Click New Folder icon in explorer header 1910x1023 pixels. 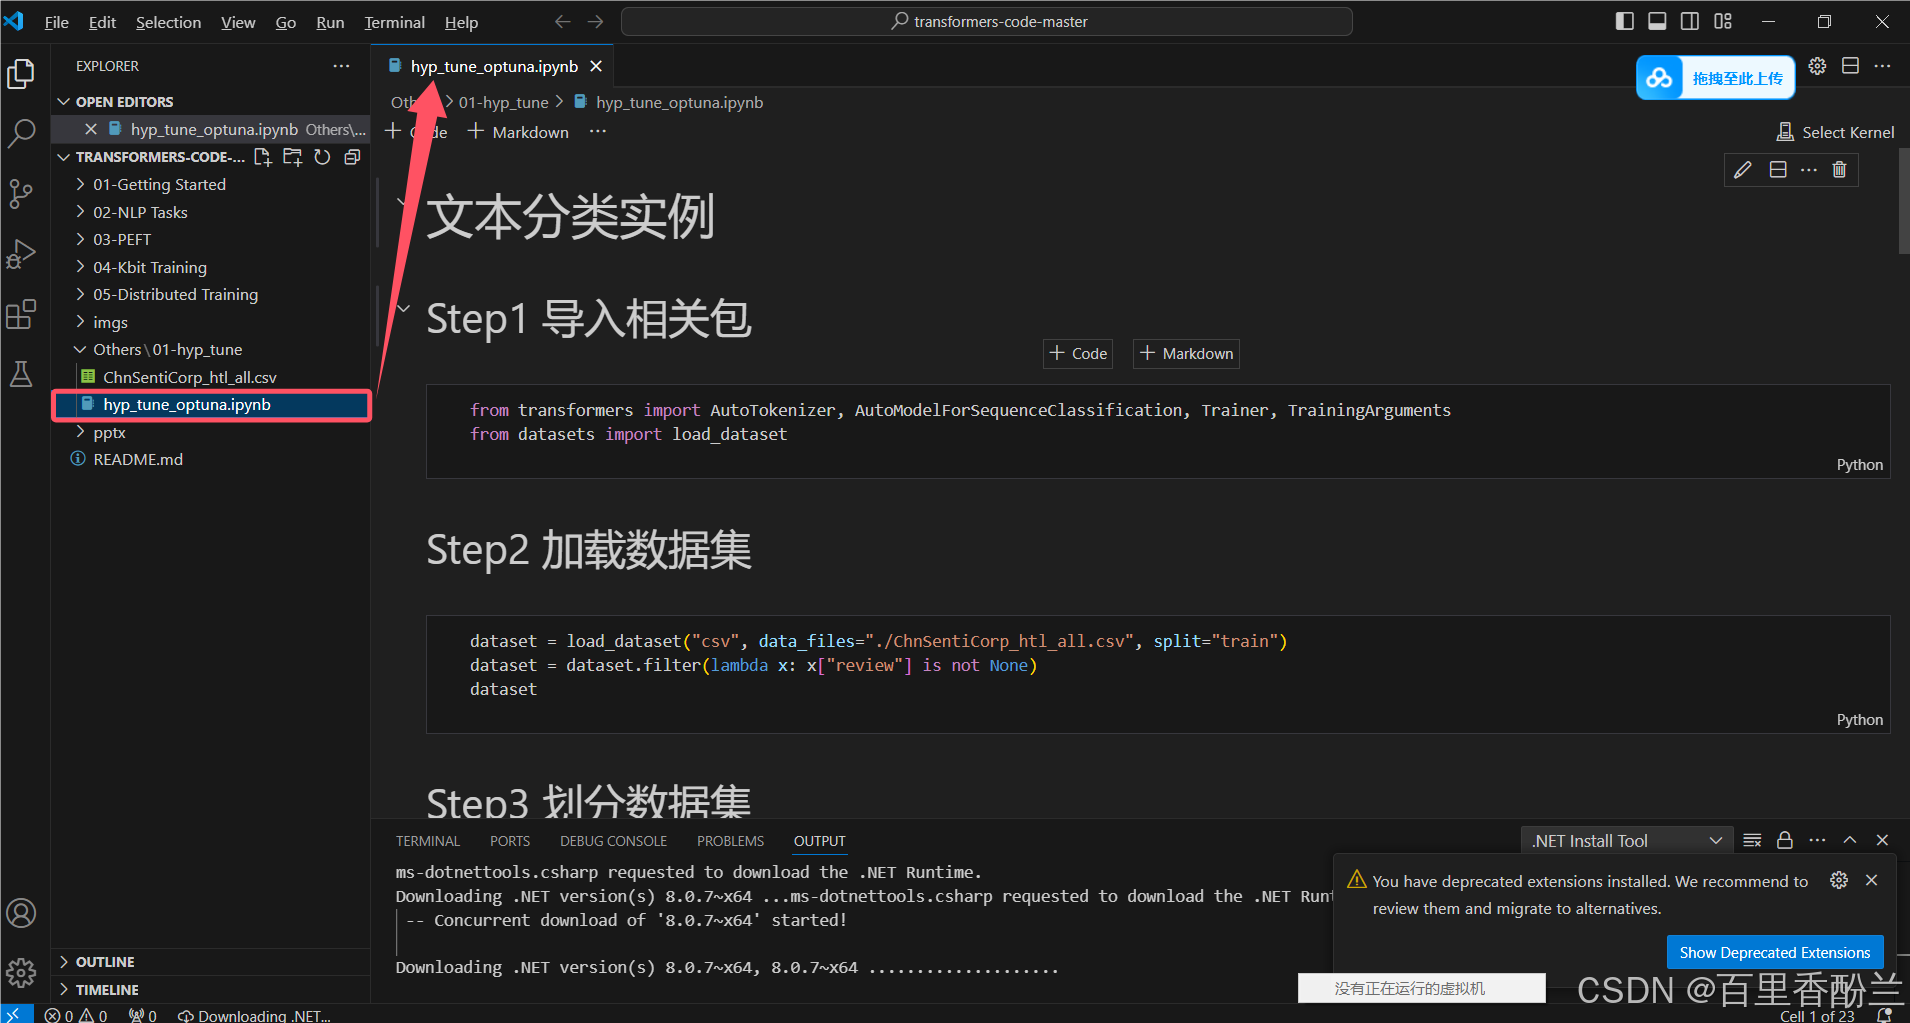point(292,157)
